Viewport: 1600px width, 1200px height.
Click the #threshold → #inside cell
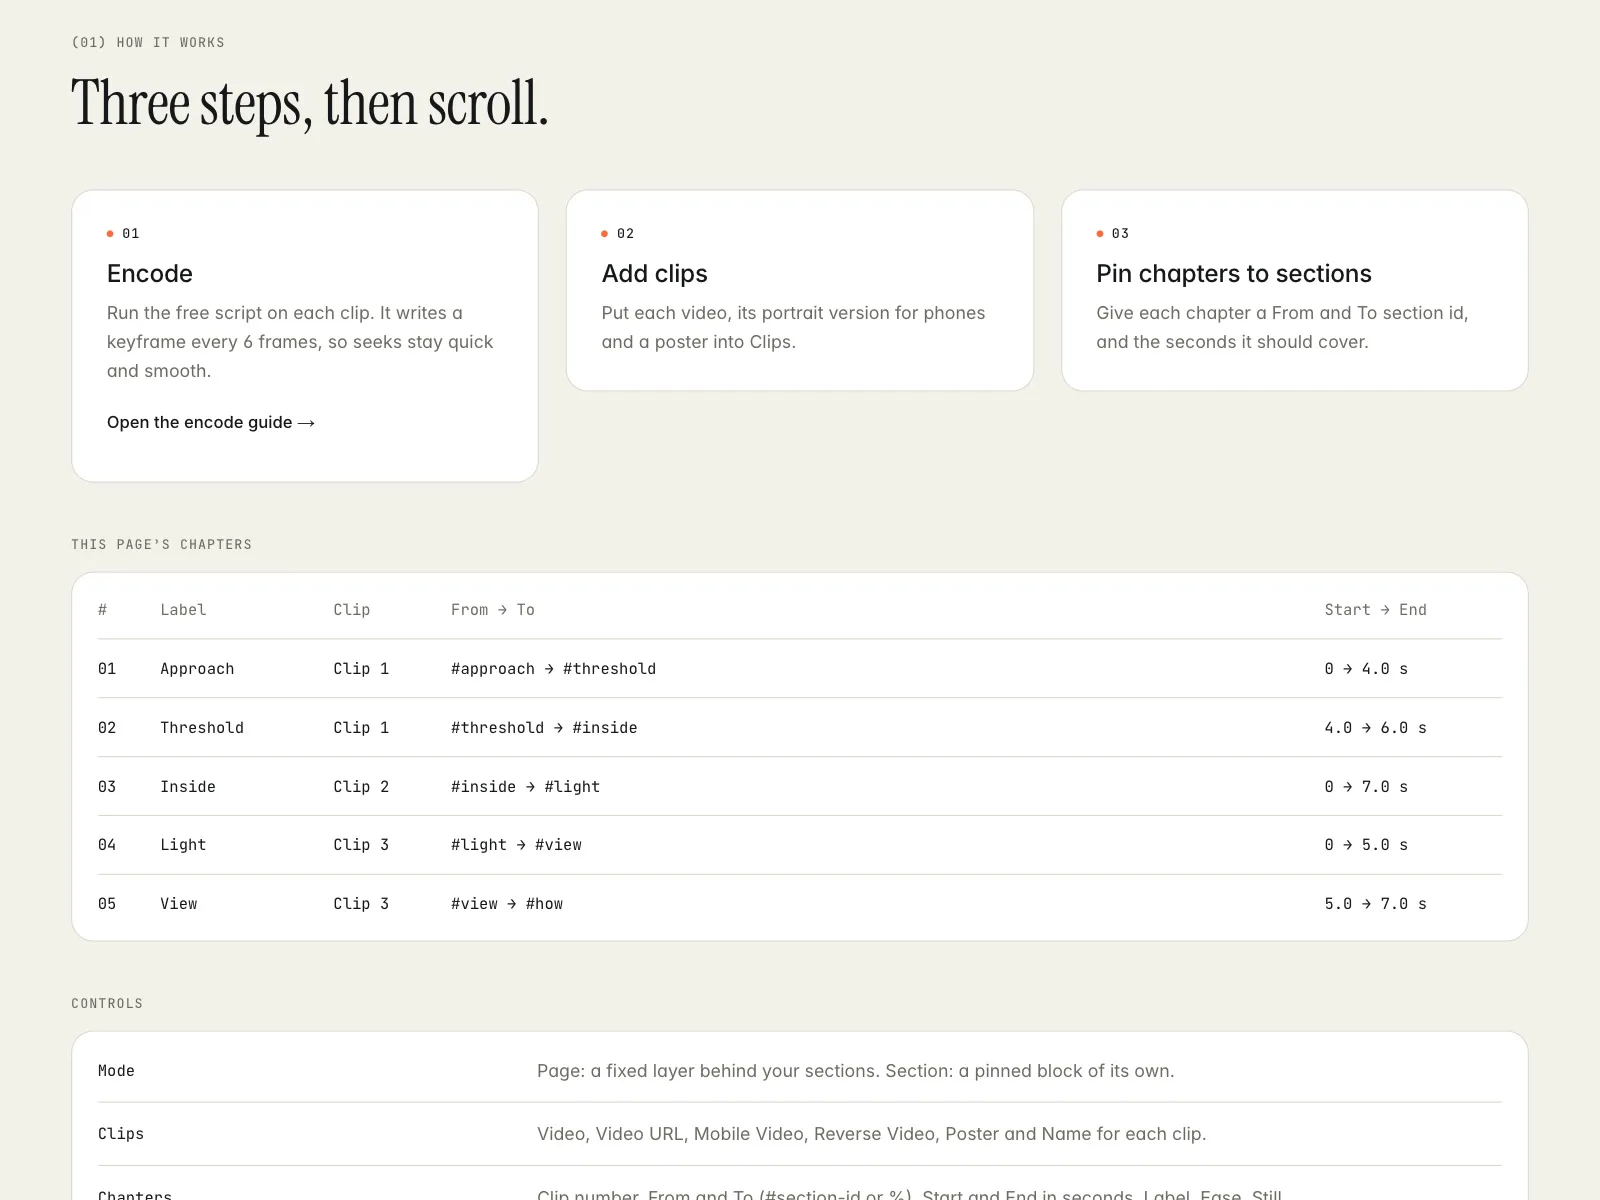pyautogui.click(x=544, y=728)
